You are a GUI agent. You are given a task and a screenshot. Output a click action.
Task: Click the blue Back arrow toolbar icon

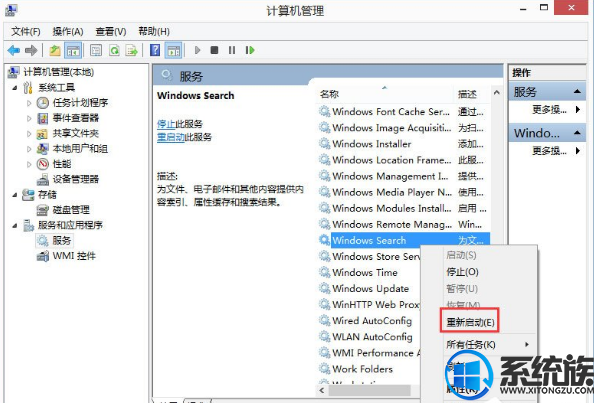click(x=14, y=50)
